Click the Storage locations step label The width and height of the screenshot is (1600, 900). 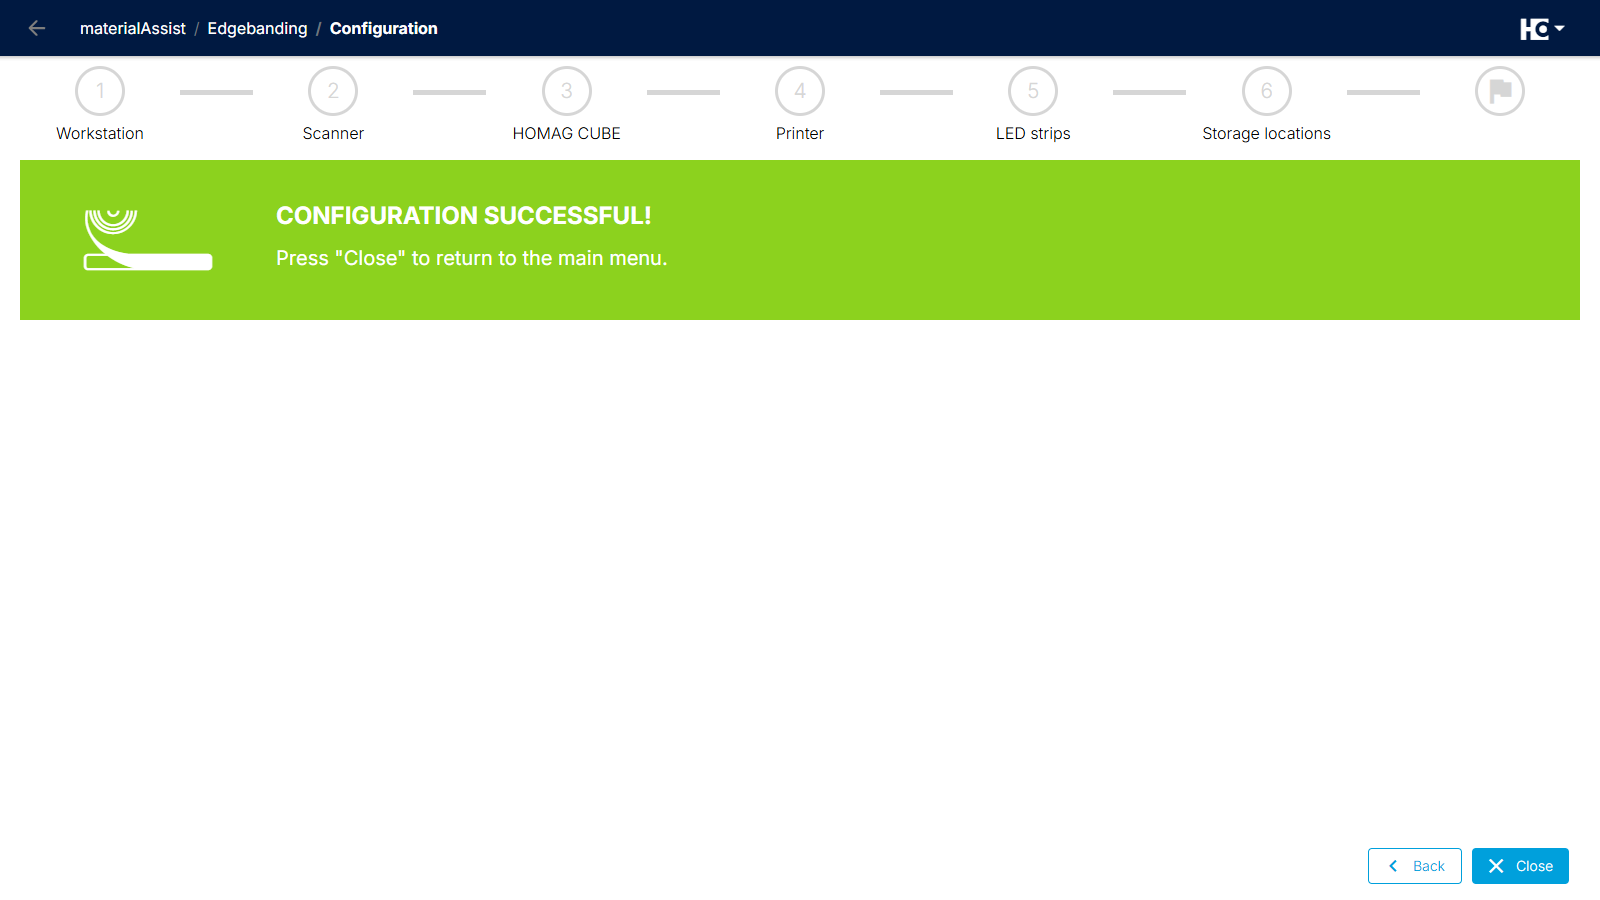pos(1267,133)
